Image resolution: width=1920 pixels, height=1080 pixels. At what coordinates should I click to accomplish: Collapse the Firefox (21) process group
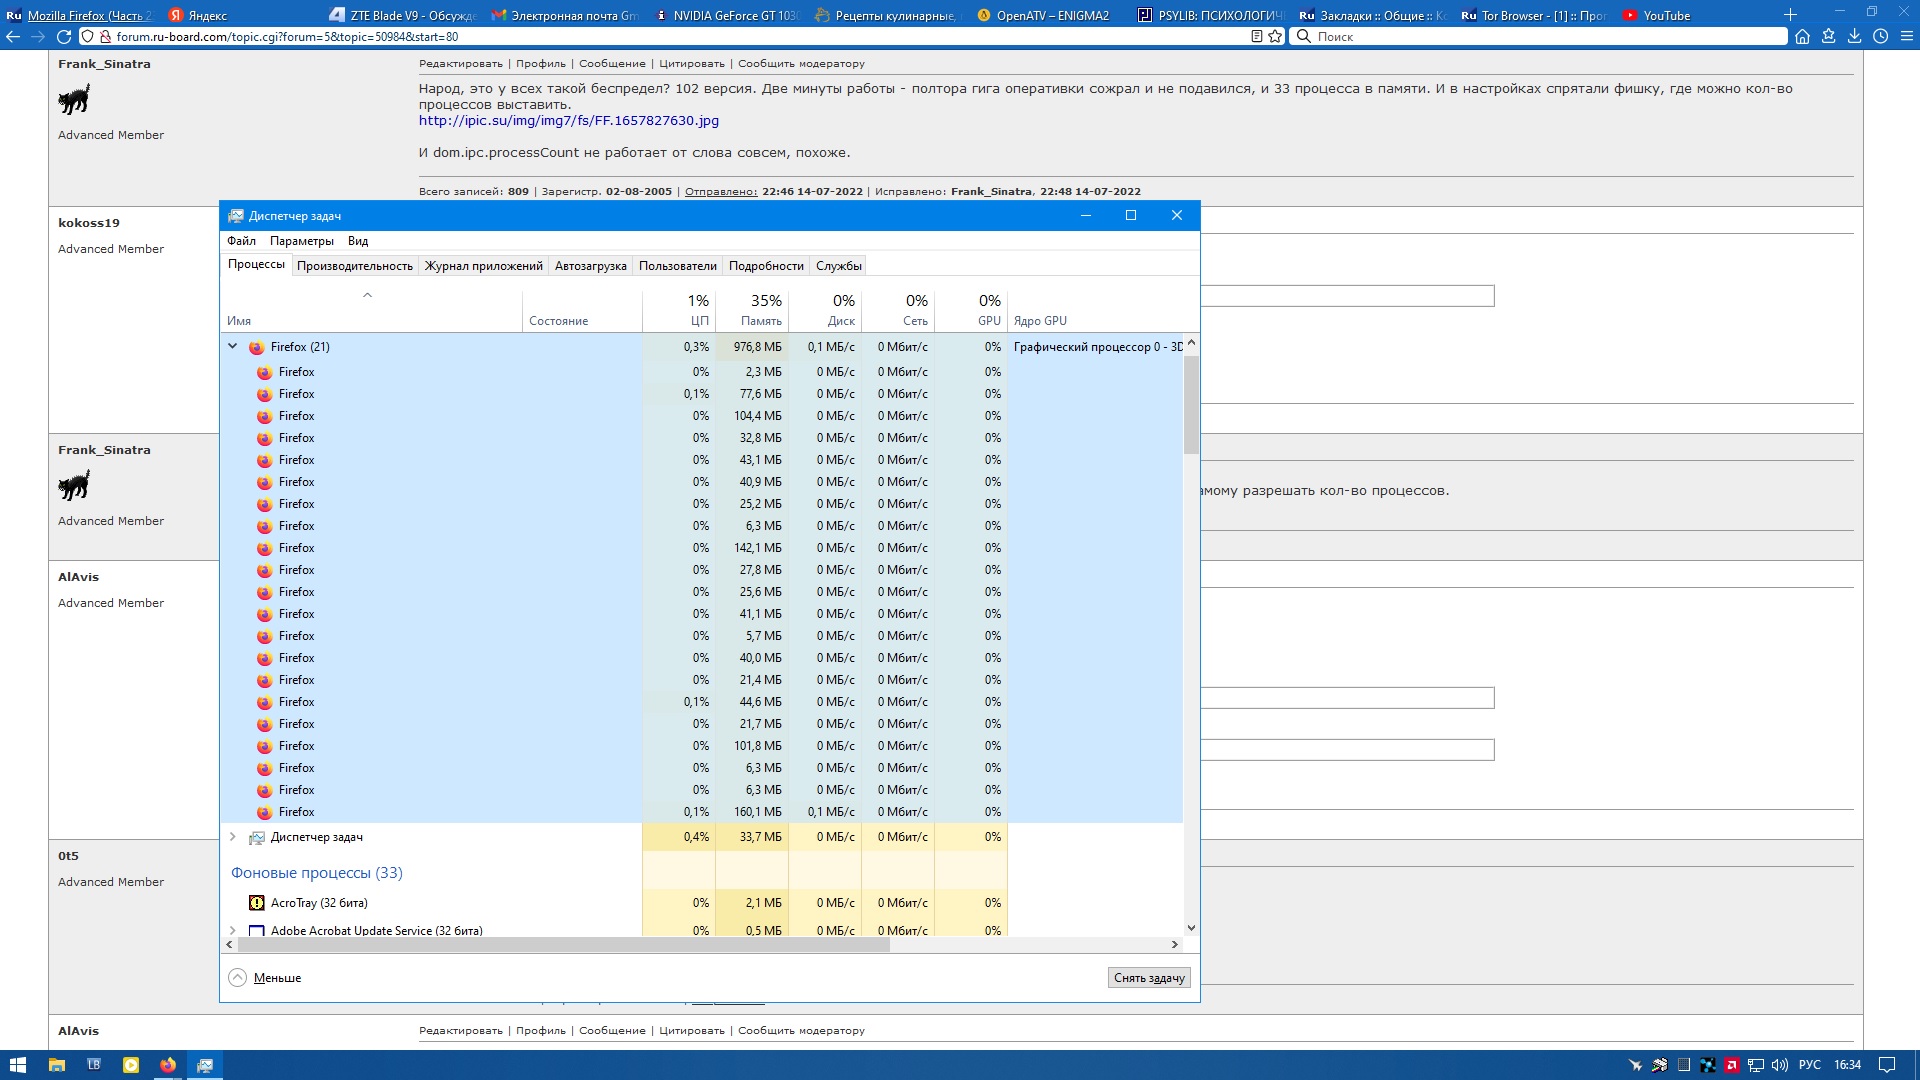233,347
